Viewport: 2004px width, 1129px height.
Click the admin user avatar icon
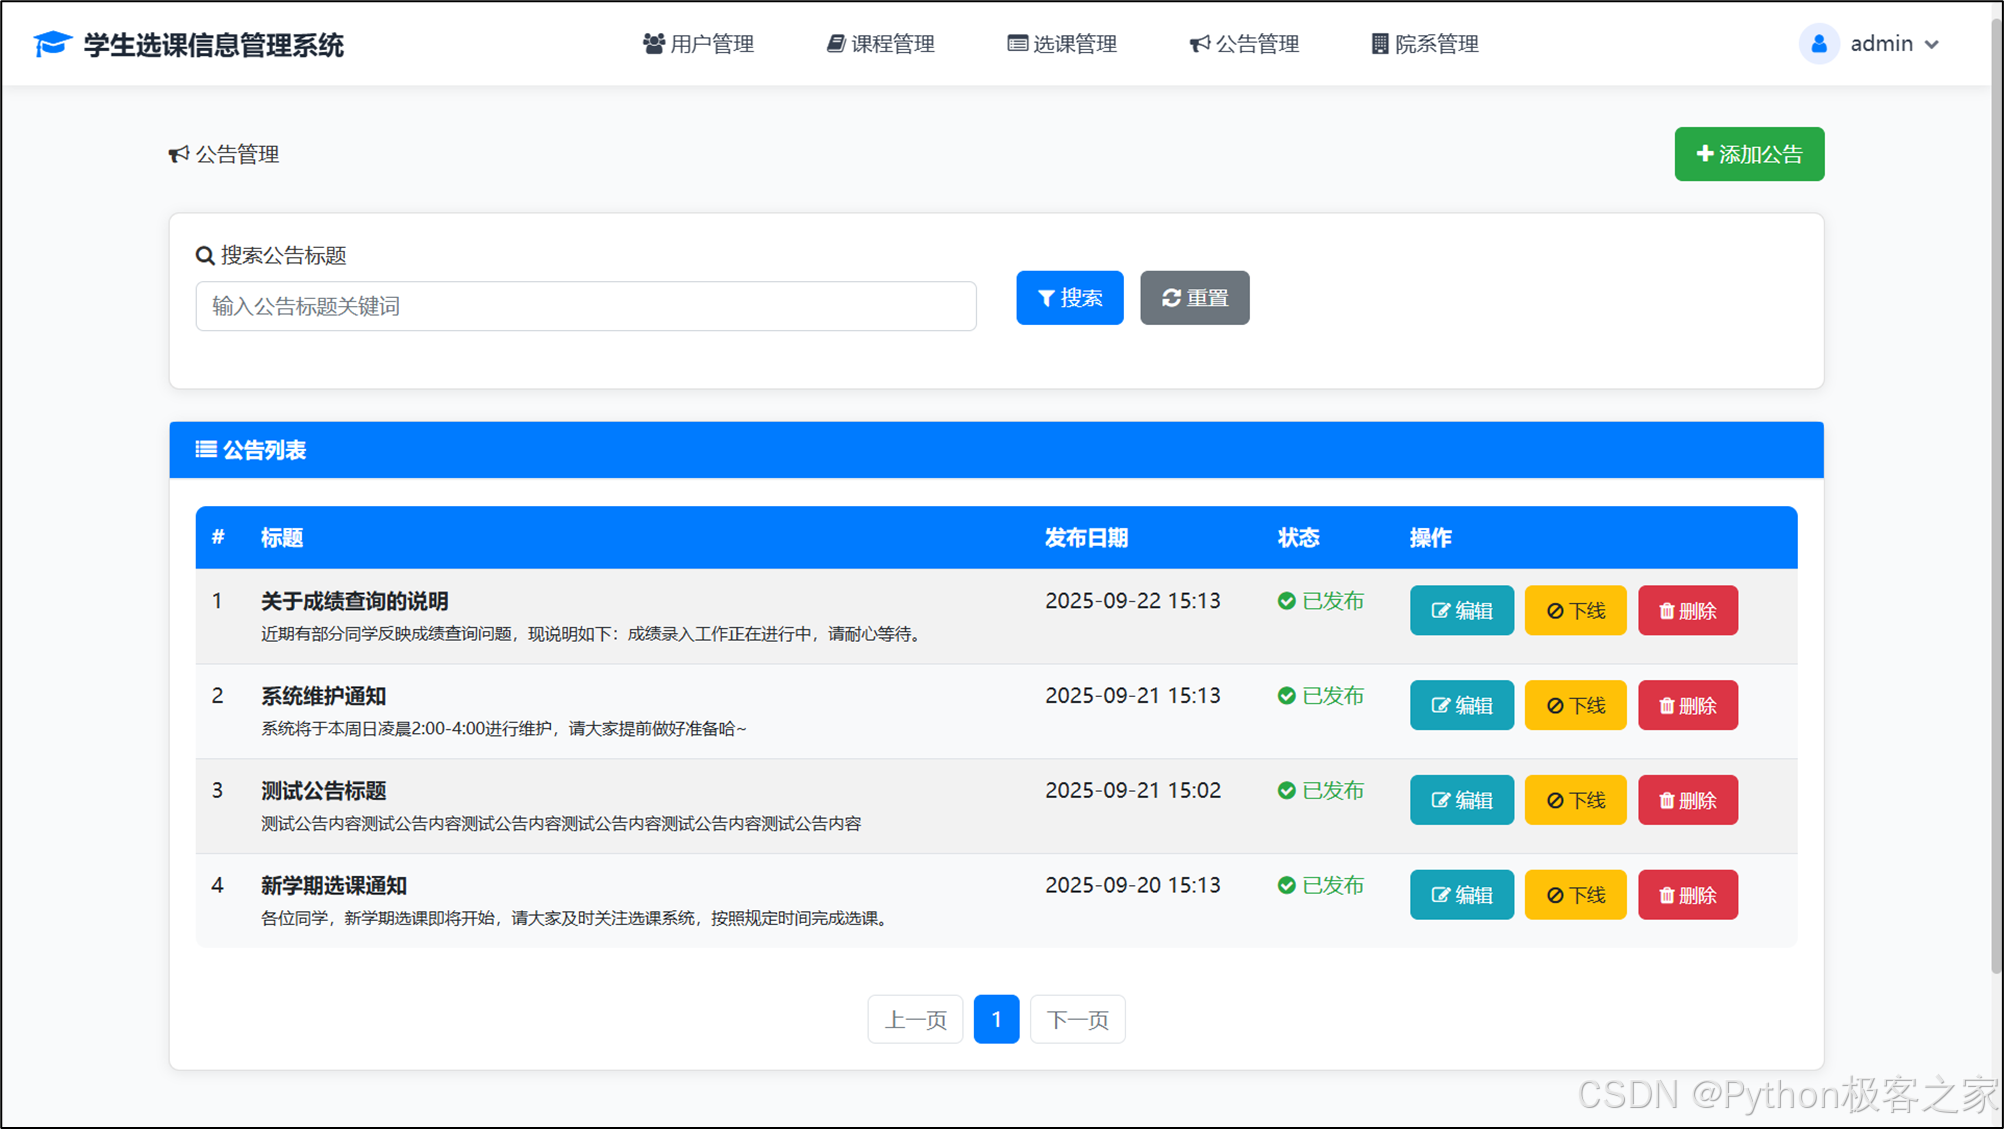coord(1818,44)
